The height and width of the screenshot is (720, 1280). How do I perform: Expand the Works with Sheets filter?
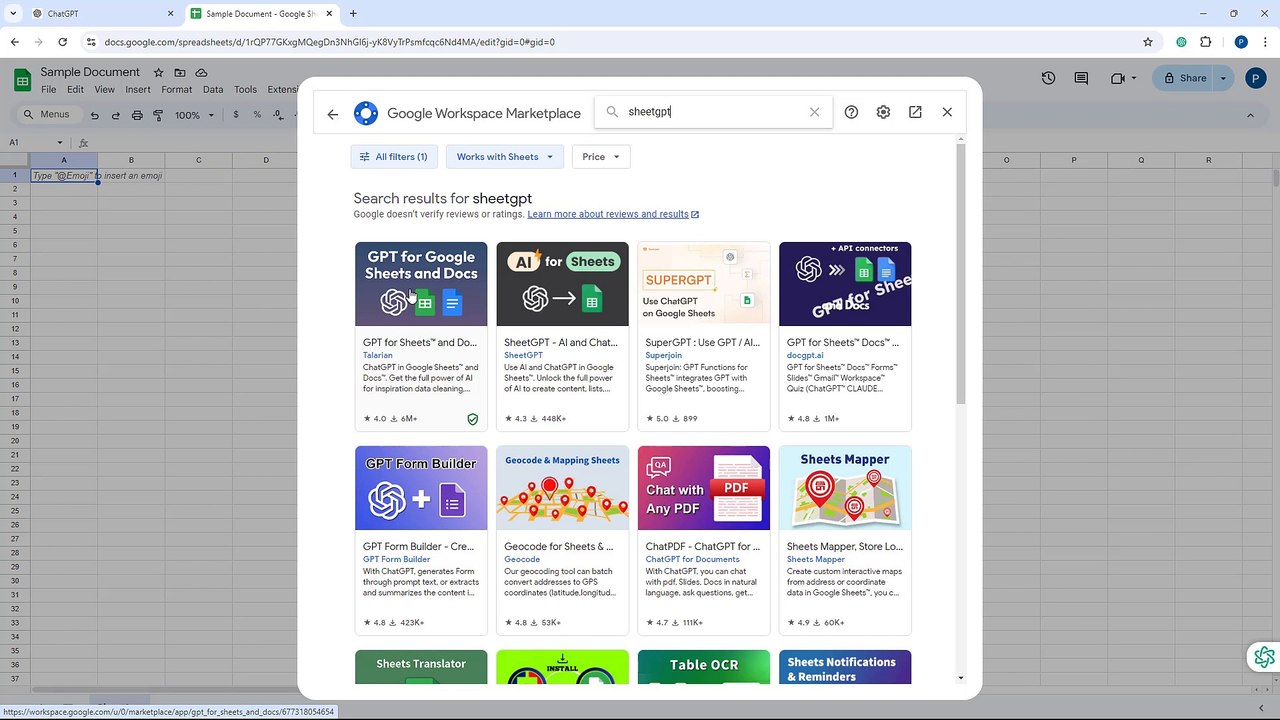point(505,157)
